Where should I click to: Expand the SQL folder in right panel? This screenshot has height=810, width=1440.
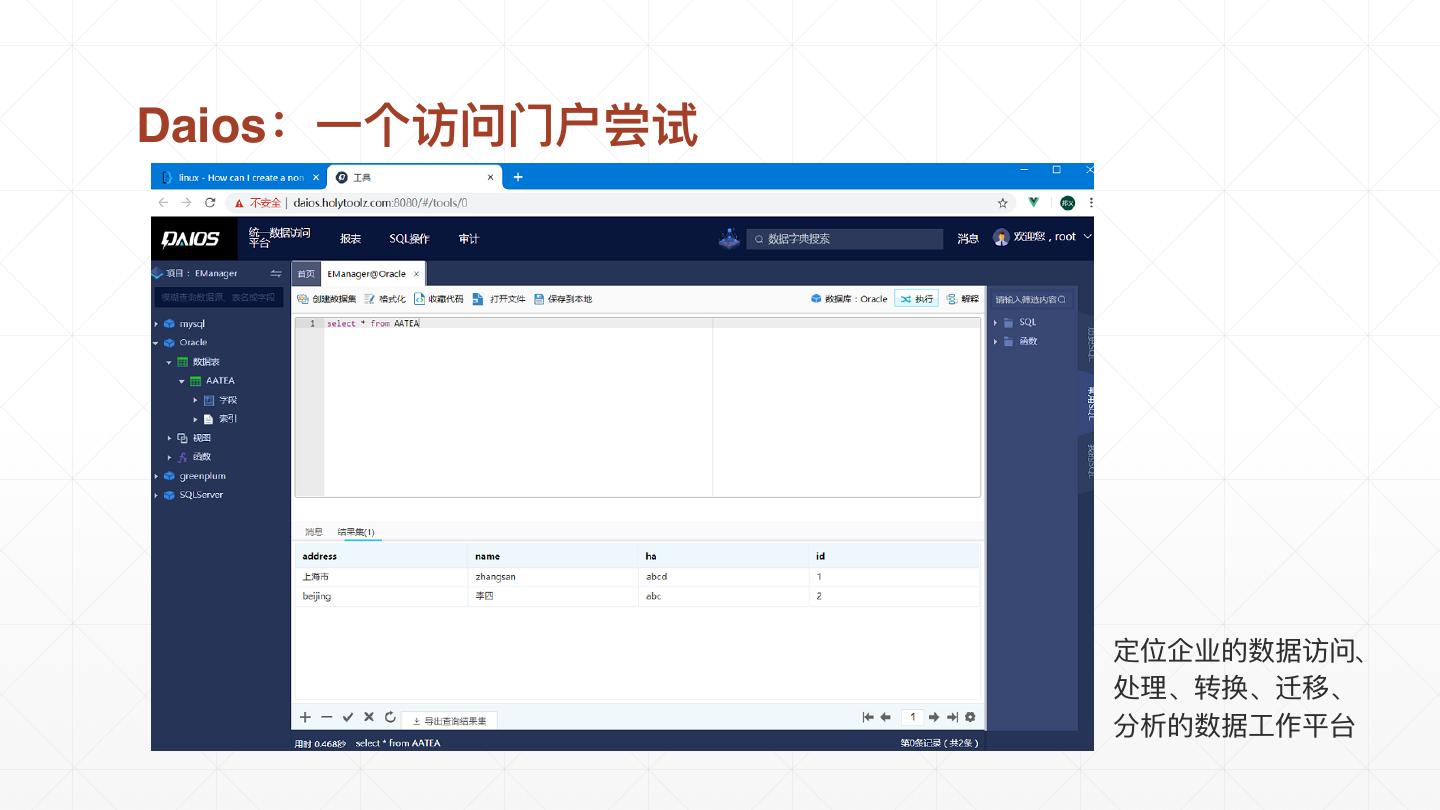click(996, 323)
